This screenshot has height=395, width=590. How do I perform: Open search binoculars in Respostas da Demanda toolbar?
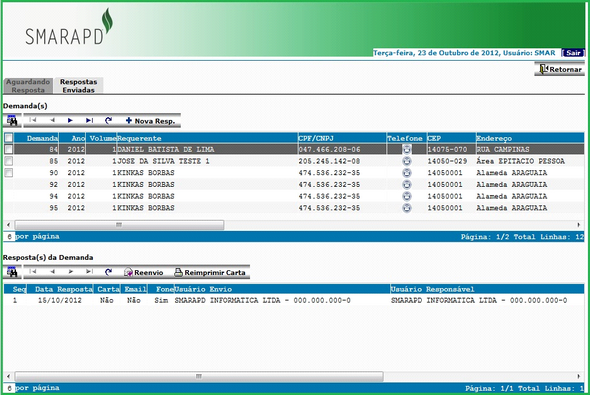coord(12,272)
